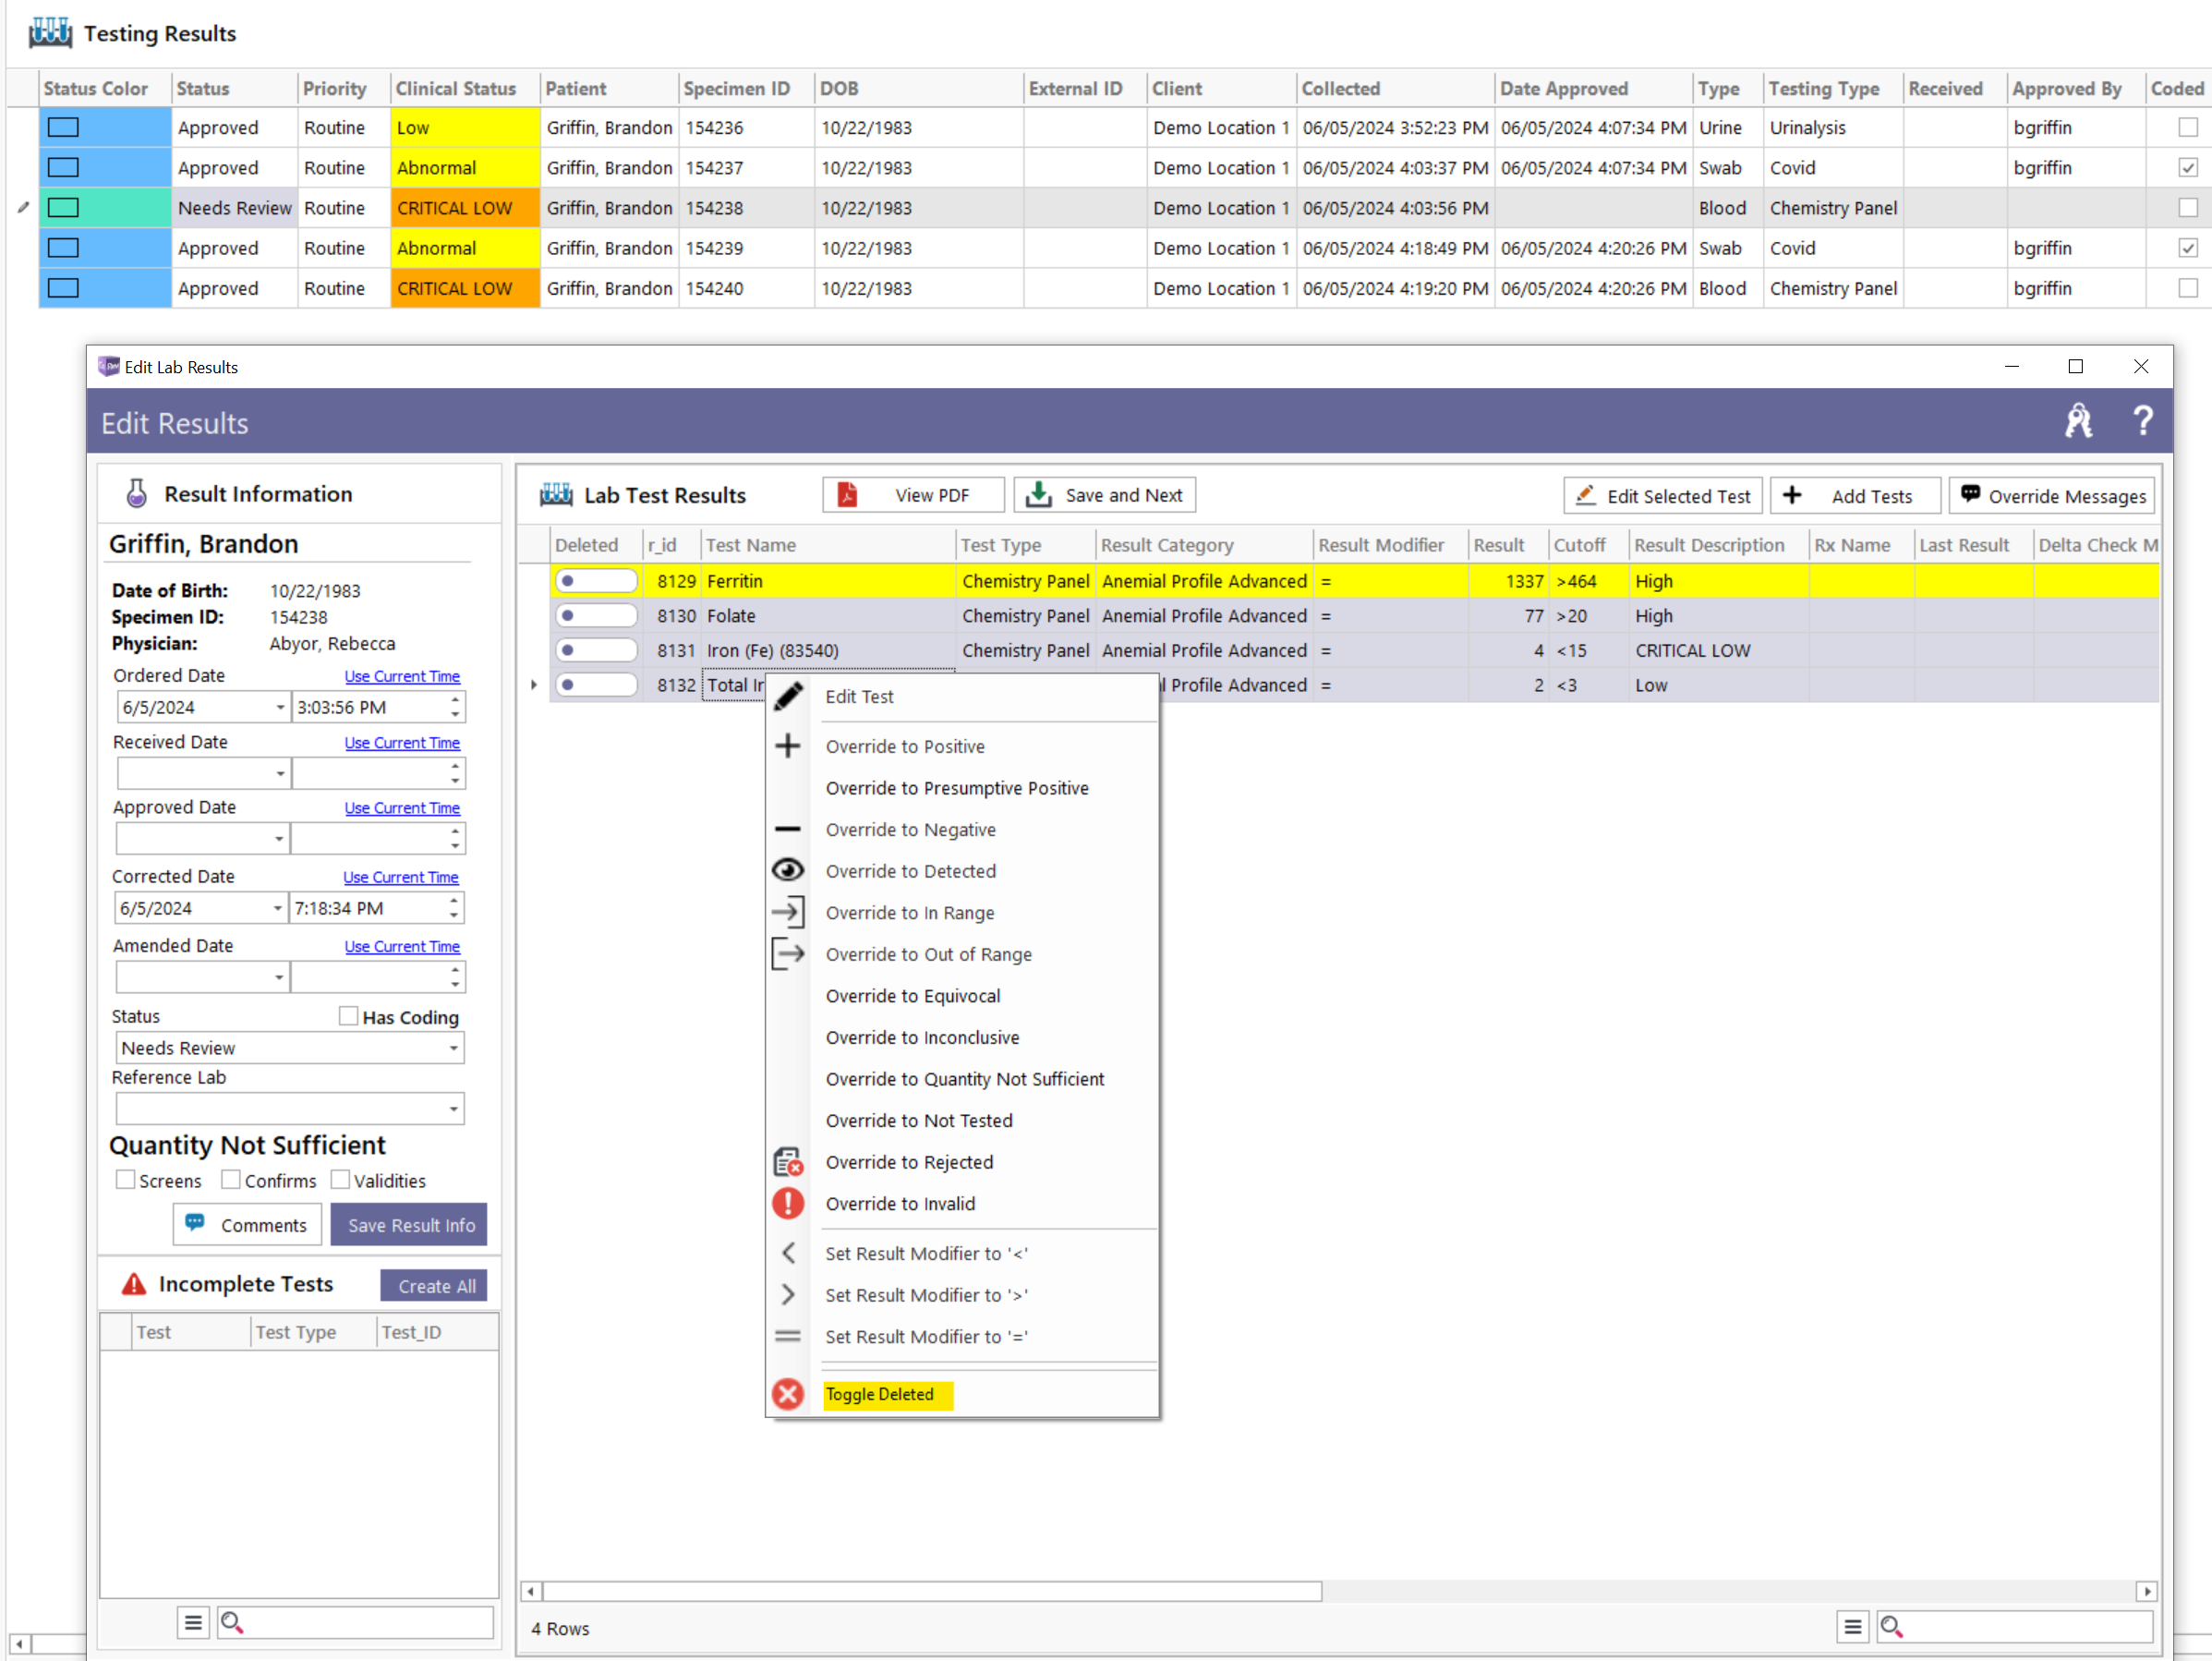Choose Override to Quantity Not Sufficient

click(965, 1079)
